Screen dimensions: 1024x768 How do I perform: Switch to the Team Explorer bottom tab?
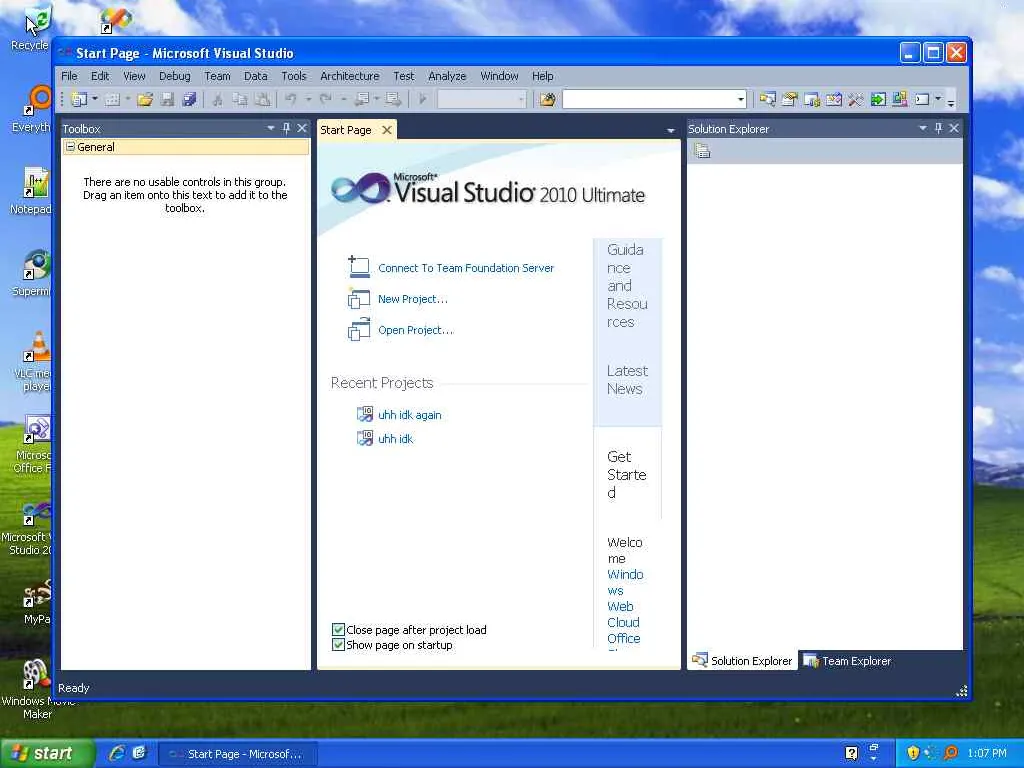coord(847,661)
